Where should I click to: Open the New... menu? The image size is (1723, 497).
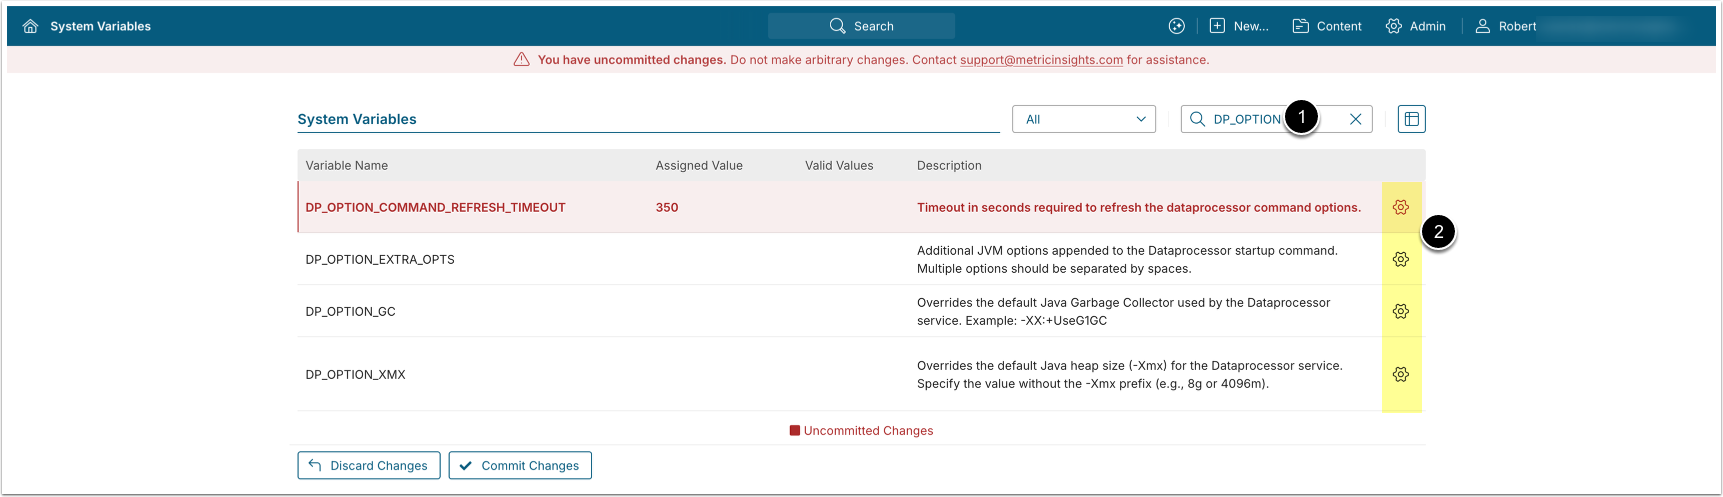click(1239, 26)
